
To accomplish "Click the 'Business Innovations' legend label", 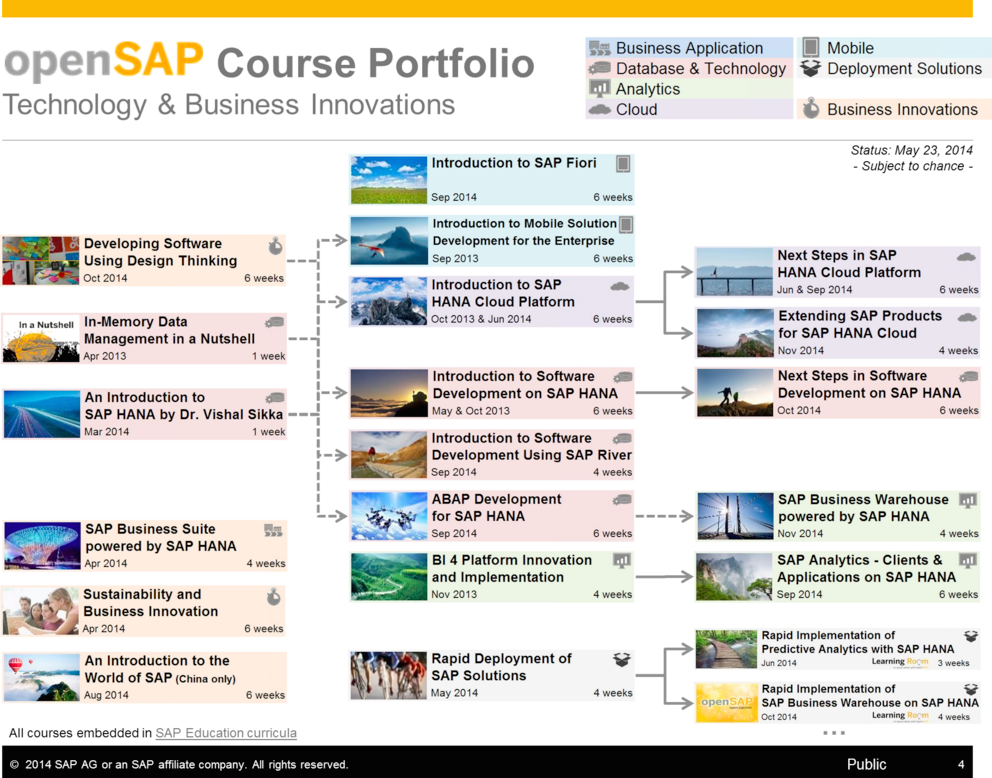I will click(903, 109).
